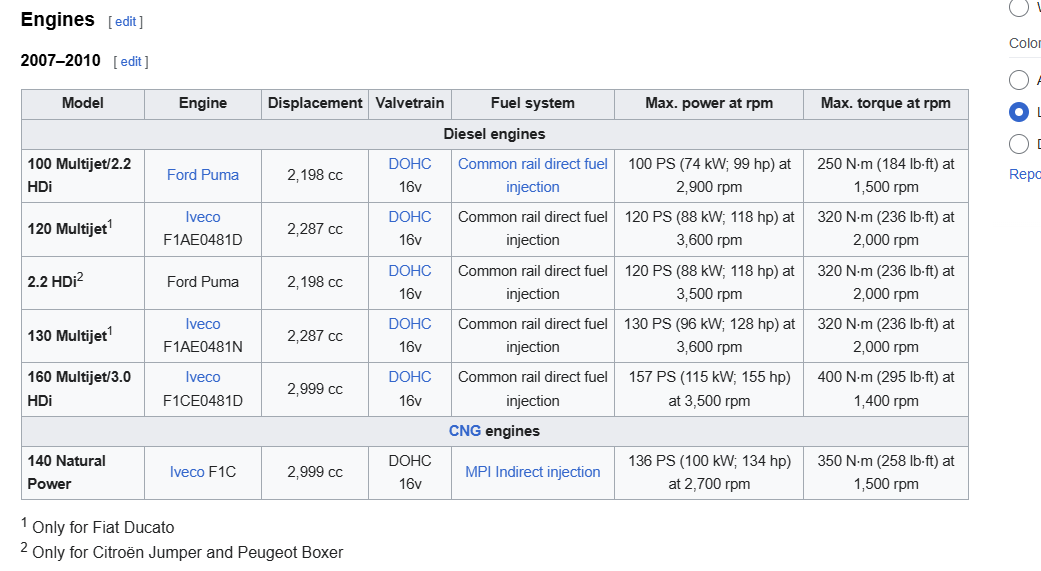This screenshot has width=1041, height=571.
Task: Open Iveco link in 140 Natural Power row
Action: coord(187,472)
